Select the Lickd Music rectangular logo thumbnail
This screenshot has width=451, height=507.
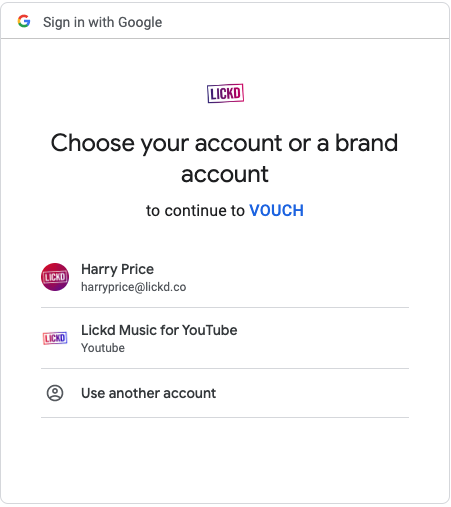(x=55, y=338)
